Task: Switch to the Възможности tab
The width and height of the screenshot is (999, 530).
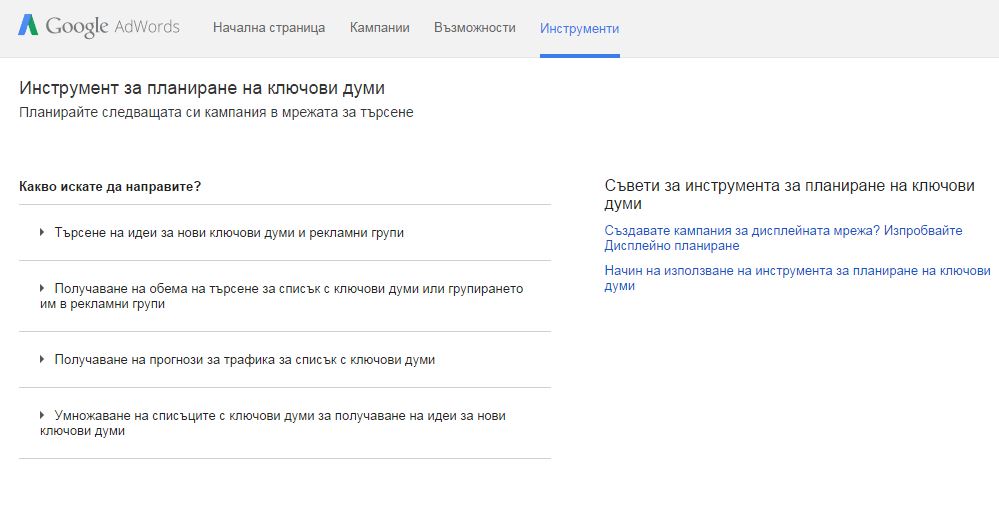Action: click(x=475, y=28)
